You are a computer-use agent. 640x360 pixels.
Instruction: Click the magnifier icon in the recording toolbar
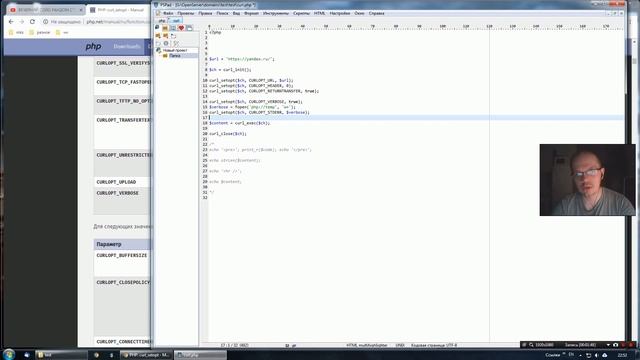pyautogui.click(x=531, y=345)
